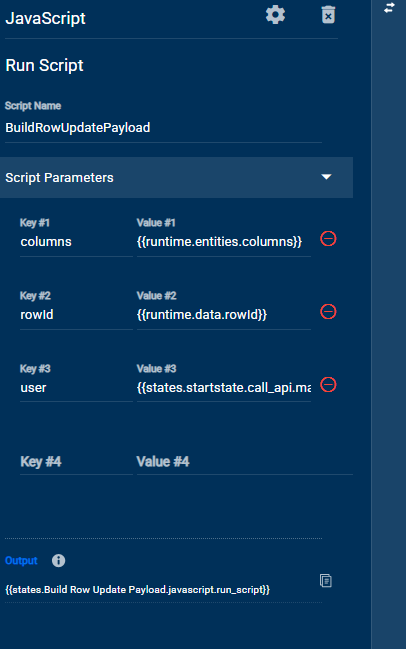The image size is (406, 649).
Task: Click the Value #3 field with states.startstate
Action: [x=224, y=387]
